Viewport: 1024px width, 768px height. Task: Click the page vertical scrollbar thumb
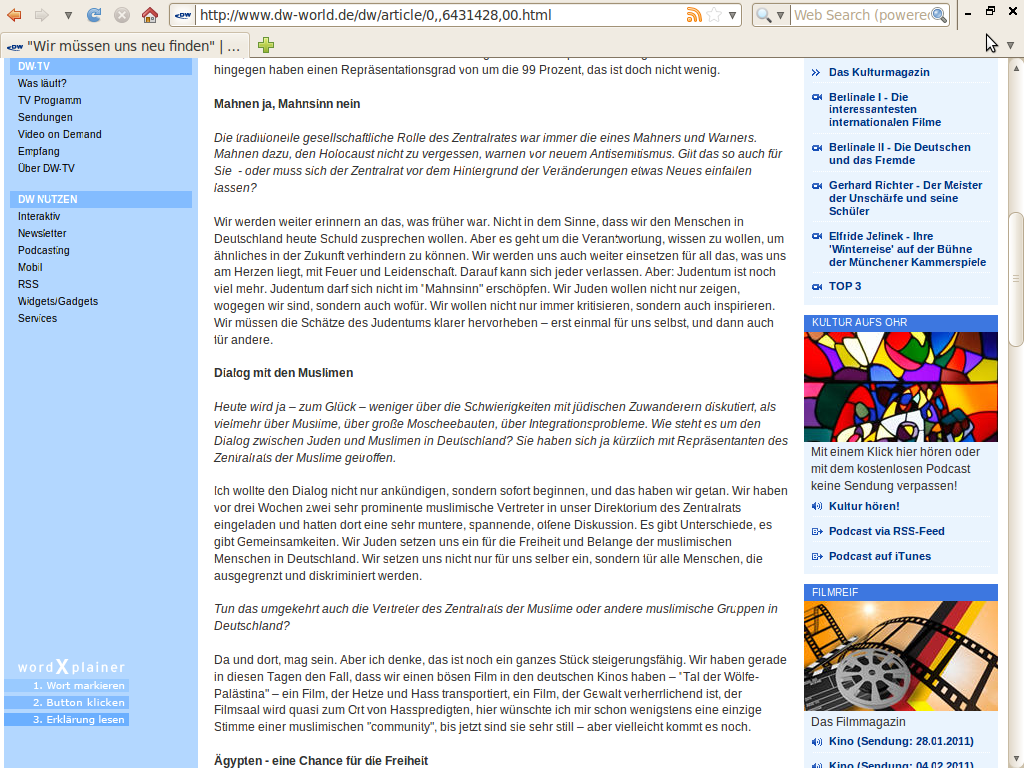(x=1016, y=279)
